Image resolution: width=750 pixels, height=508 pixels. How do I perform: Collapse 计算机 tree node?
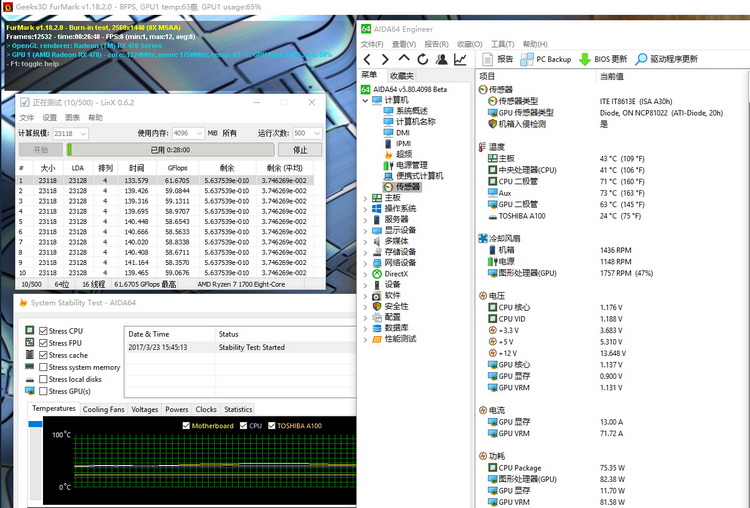(365, 100)
